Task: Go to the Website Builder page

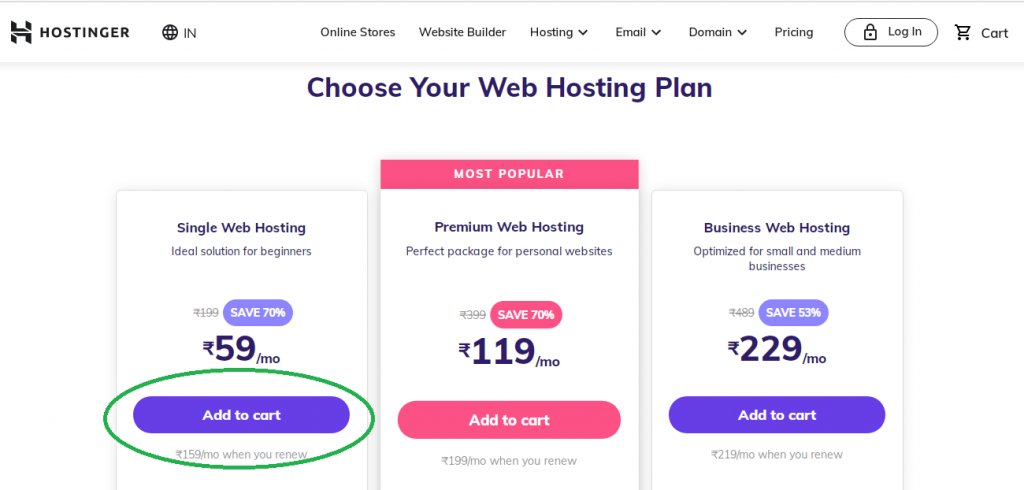Action: (x=462, y=32)
